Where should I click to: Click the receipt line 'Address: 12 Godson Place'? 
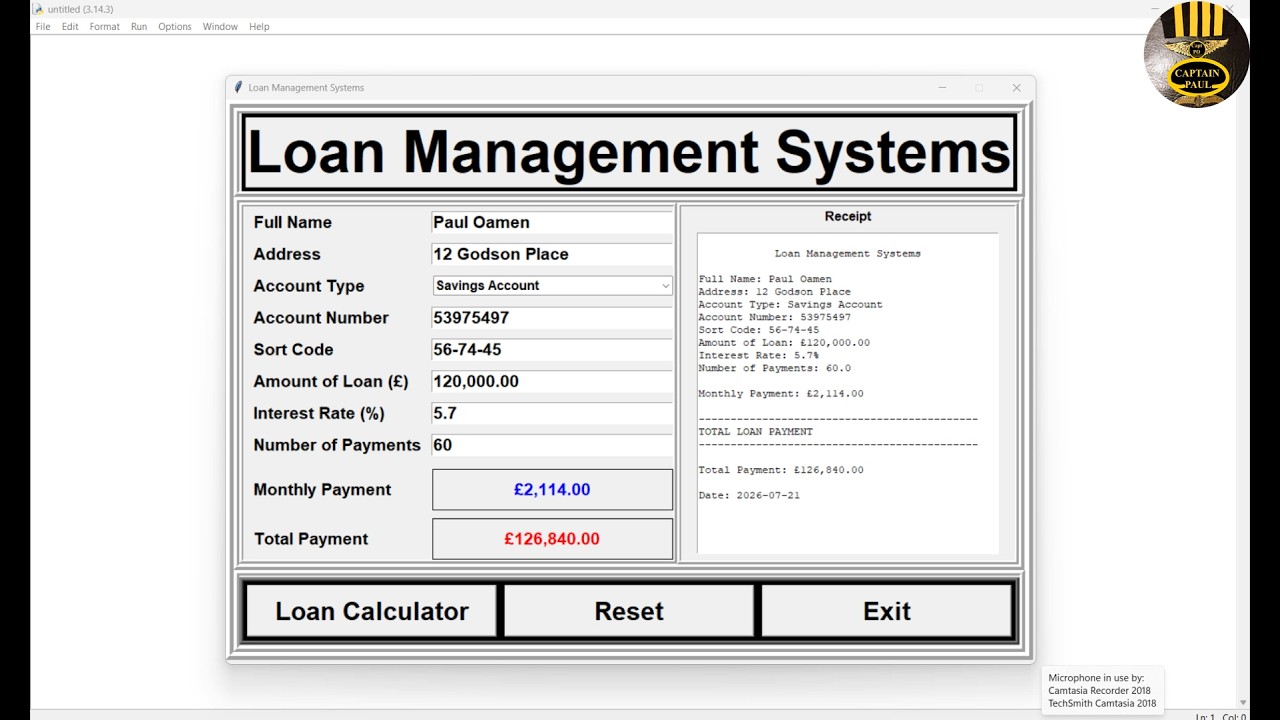[x=774, y=292]
